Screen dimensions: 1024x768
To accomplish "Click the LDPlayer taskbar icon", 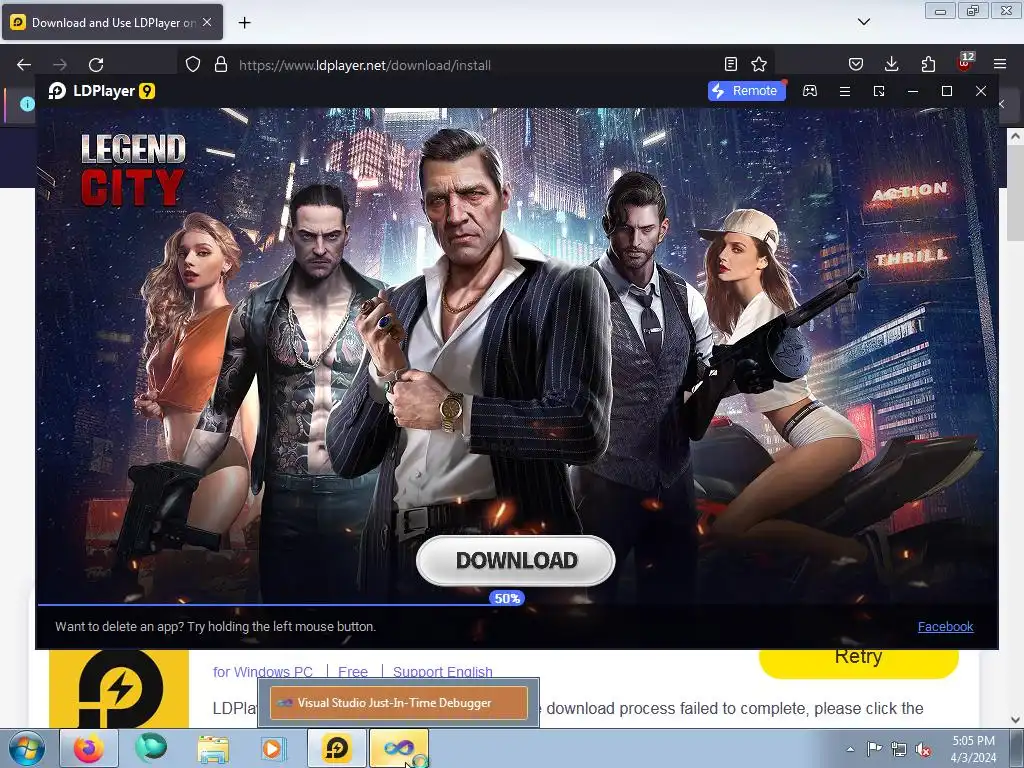I will (x=337, y=748).
